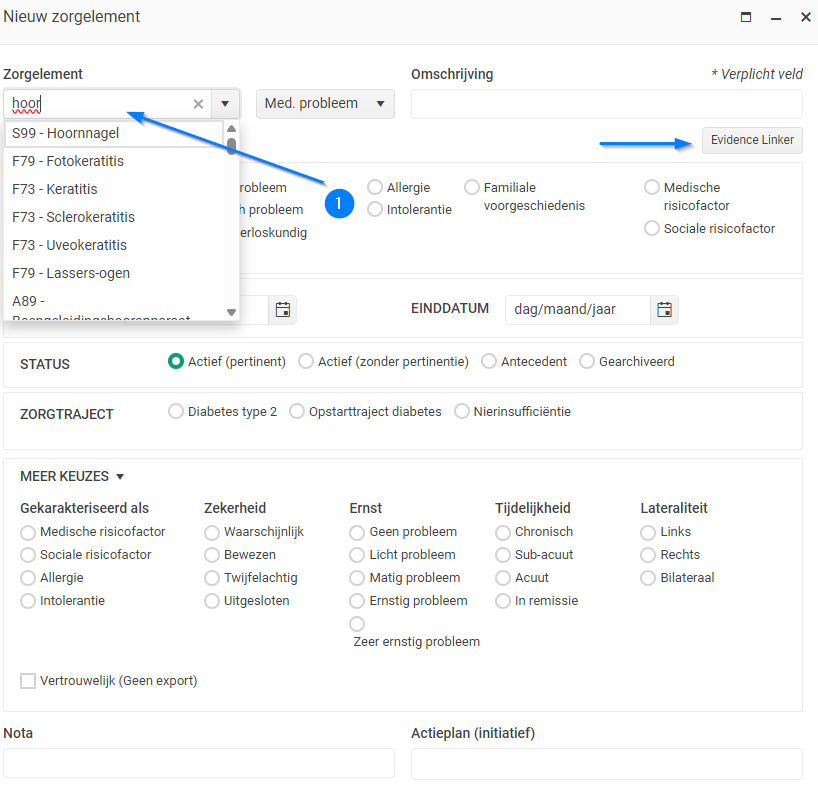Open calendar picker for the start date
The image size is (818, 789).
point(283,310)
